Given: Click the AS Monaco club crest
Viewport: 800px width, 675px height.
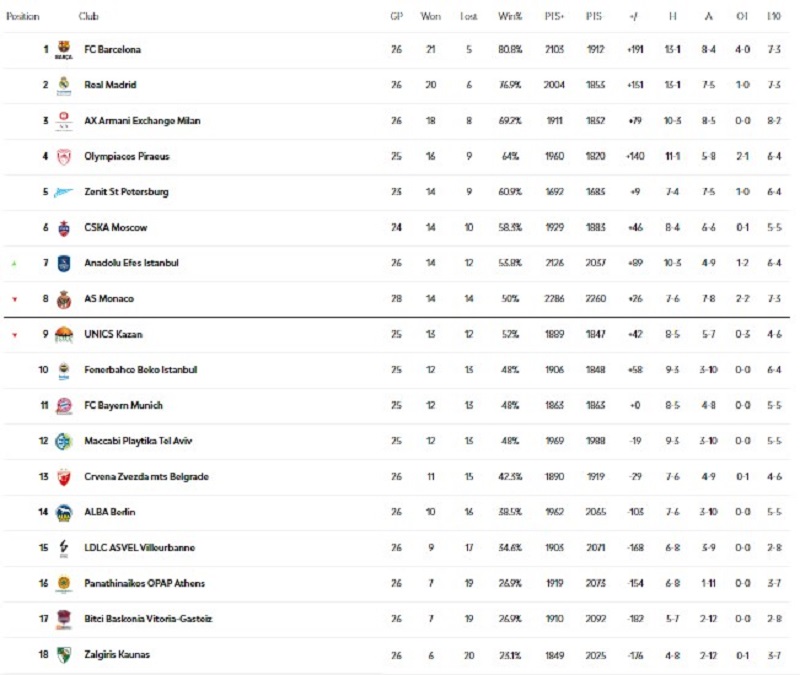Looking at the screenshot, I should (64, 299).
